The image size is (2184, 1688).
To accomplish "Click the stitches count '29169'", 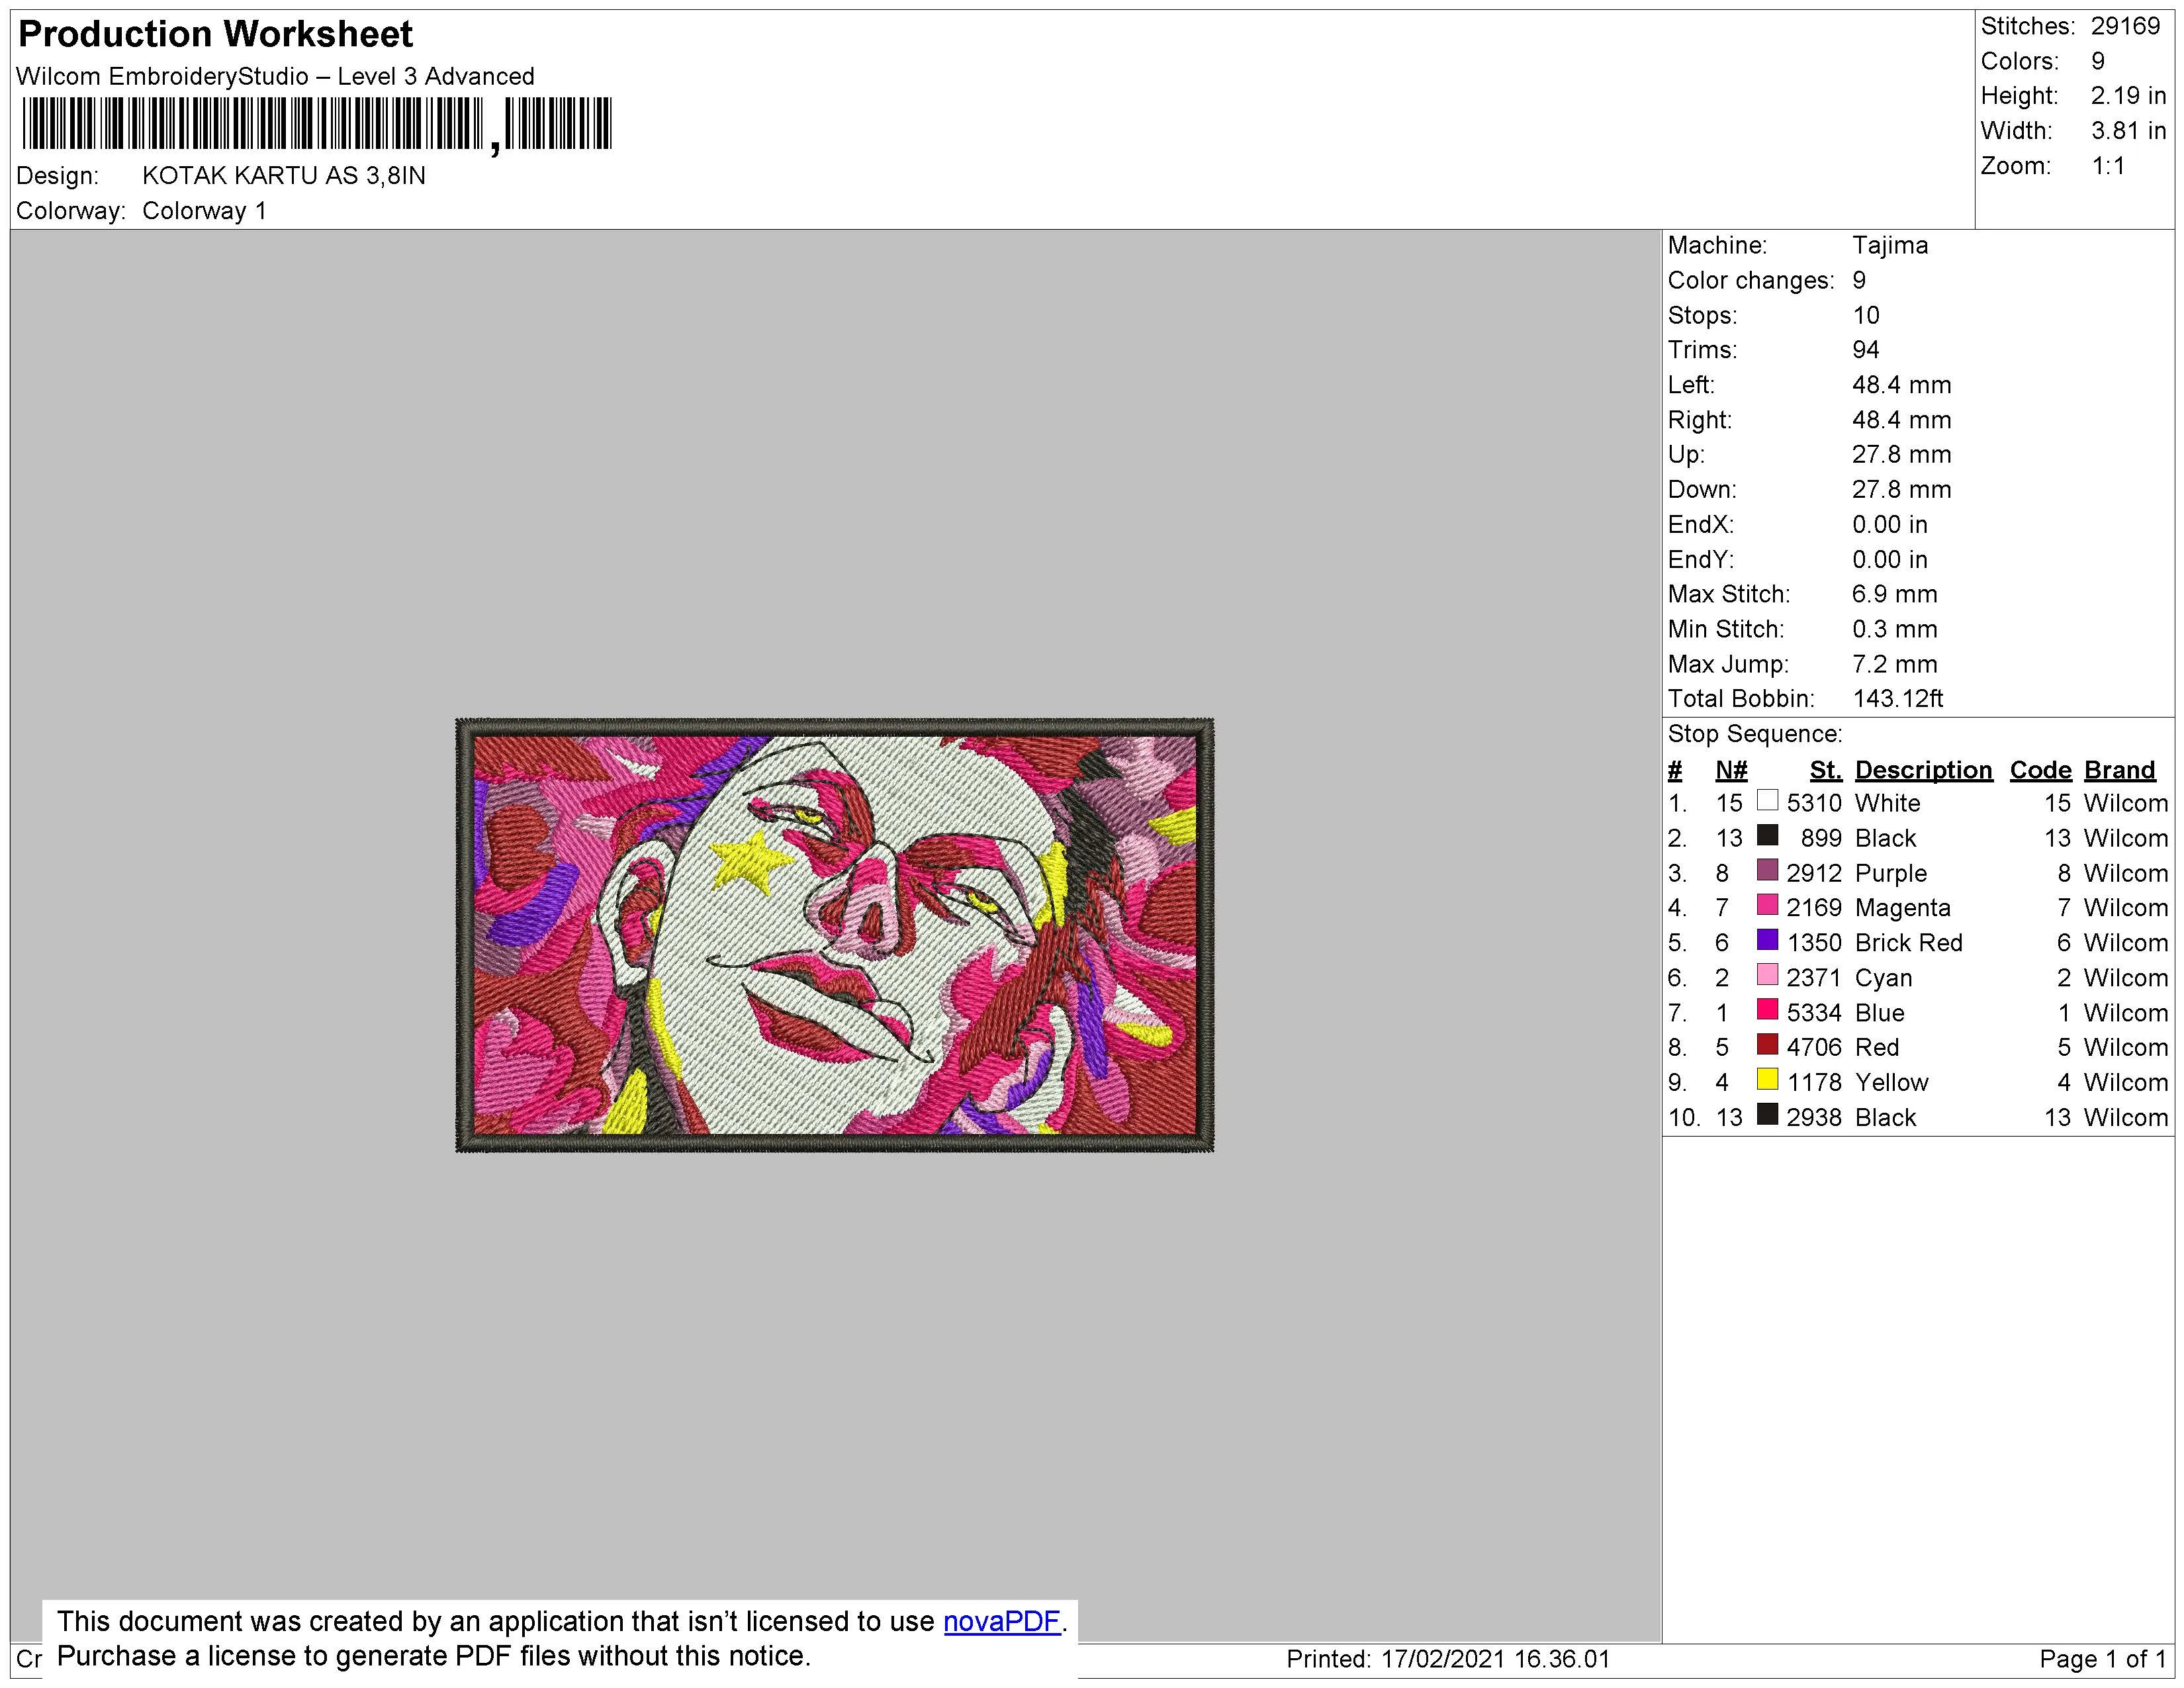I will coord(2126,27).
